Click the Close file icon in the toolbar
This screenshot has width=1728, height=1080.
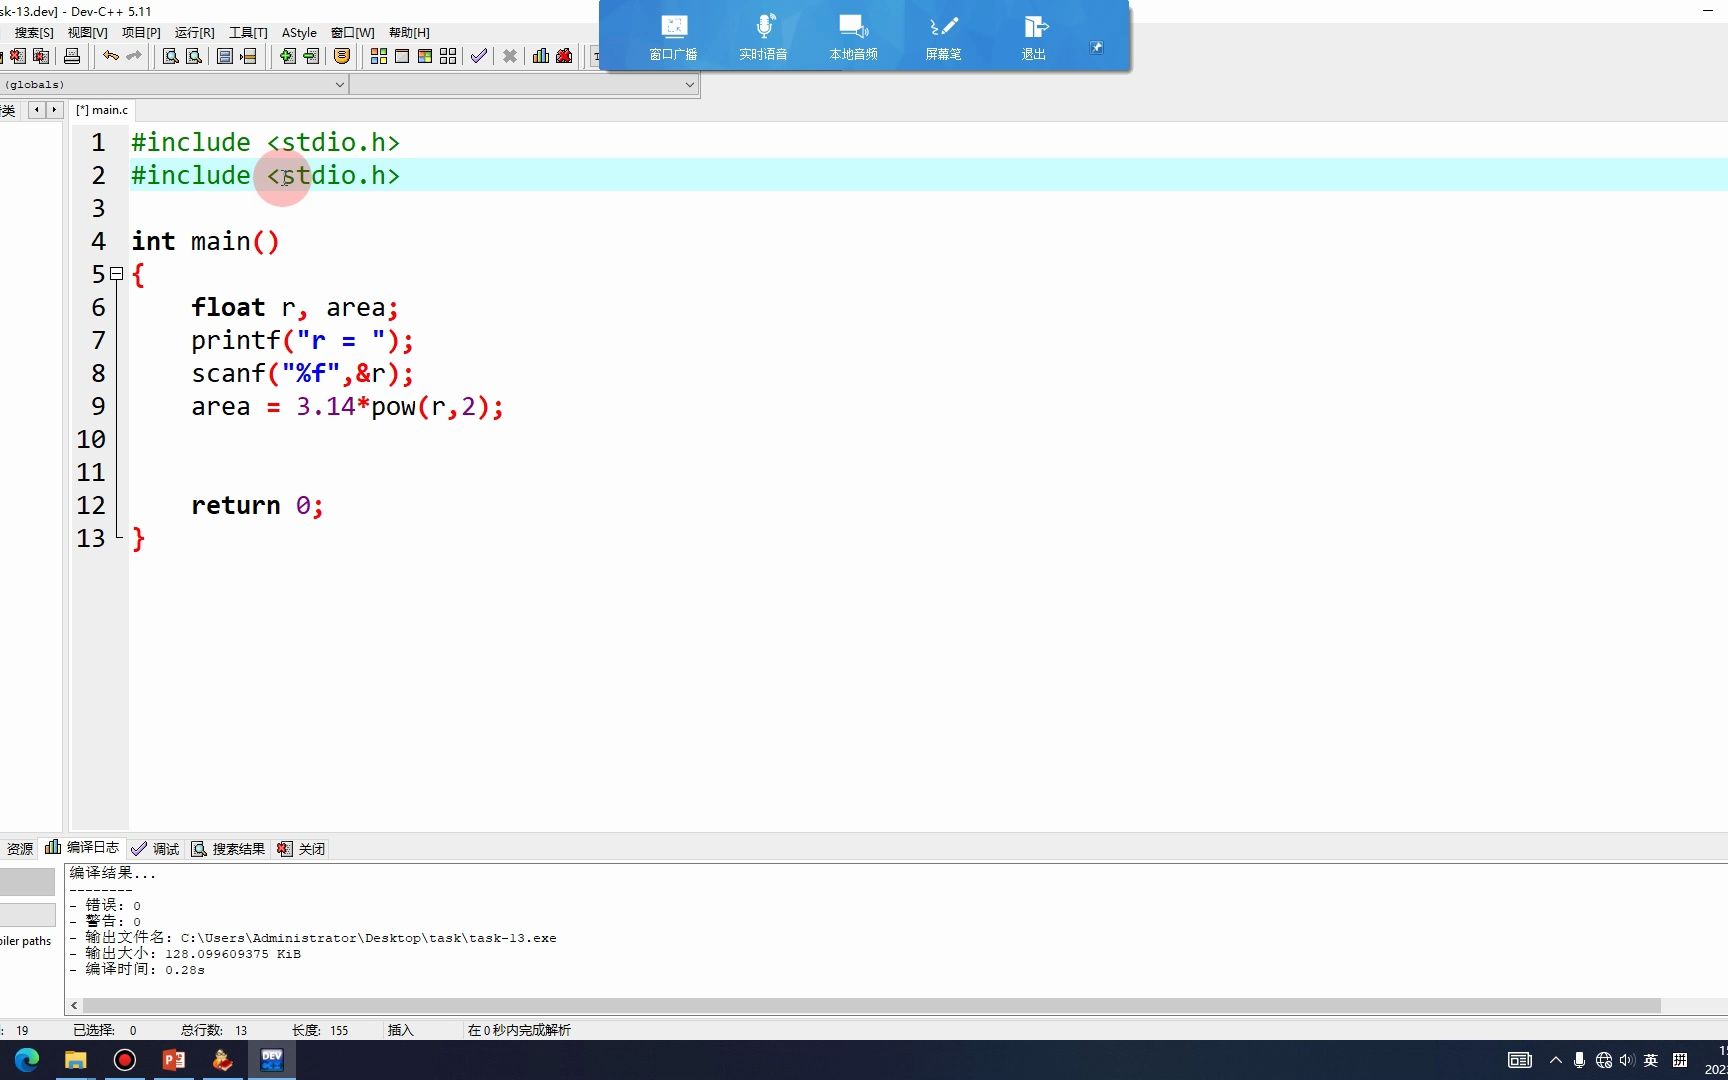[18, 56]
